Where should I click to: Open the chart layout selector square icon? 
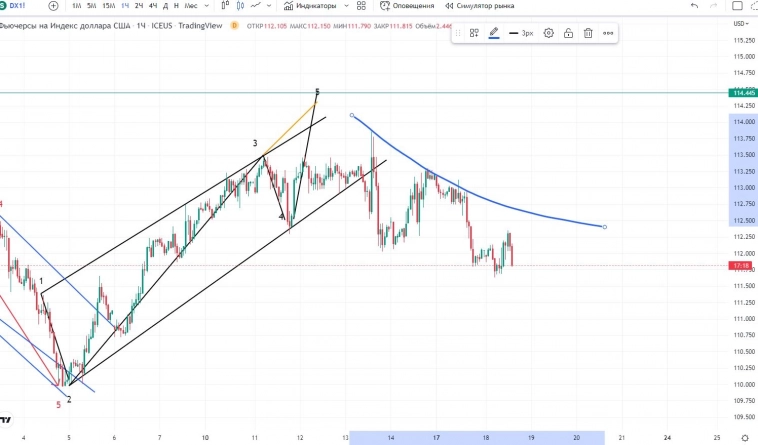click(738, 6)
